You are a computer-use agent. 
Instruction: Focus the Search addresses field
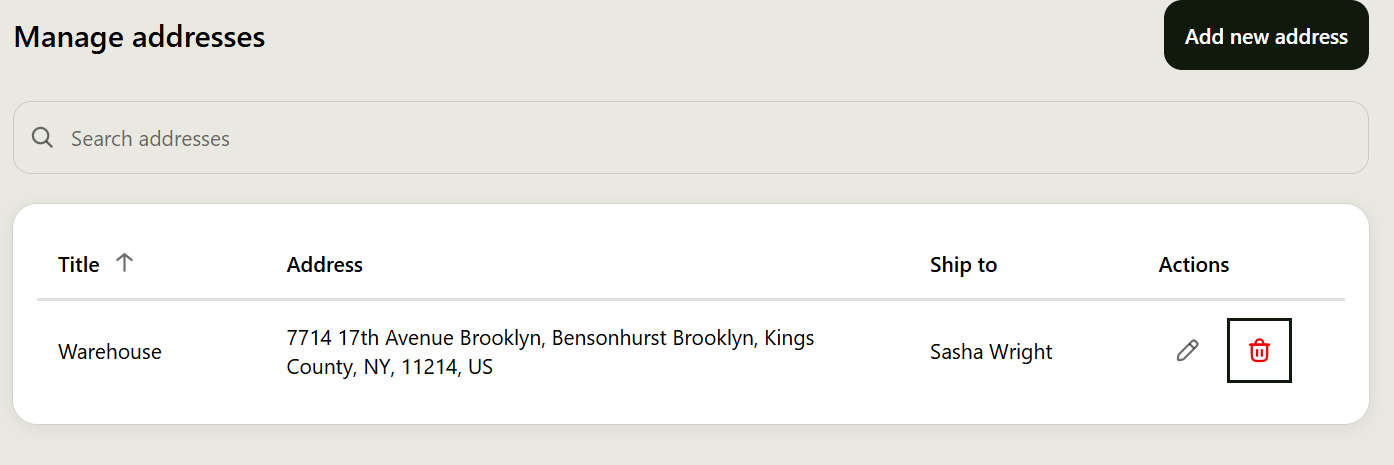click(x=690, y=138)
